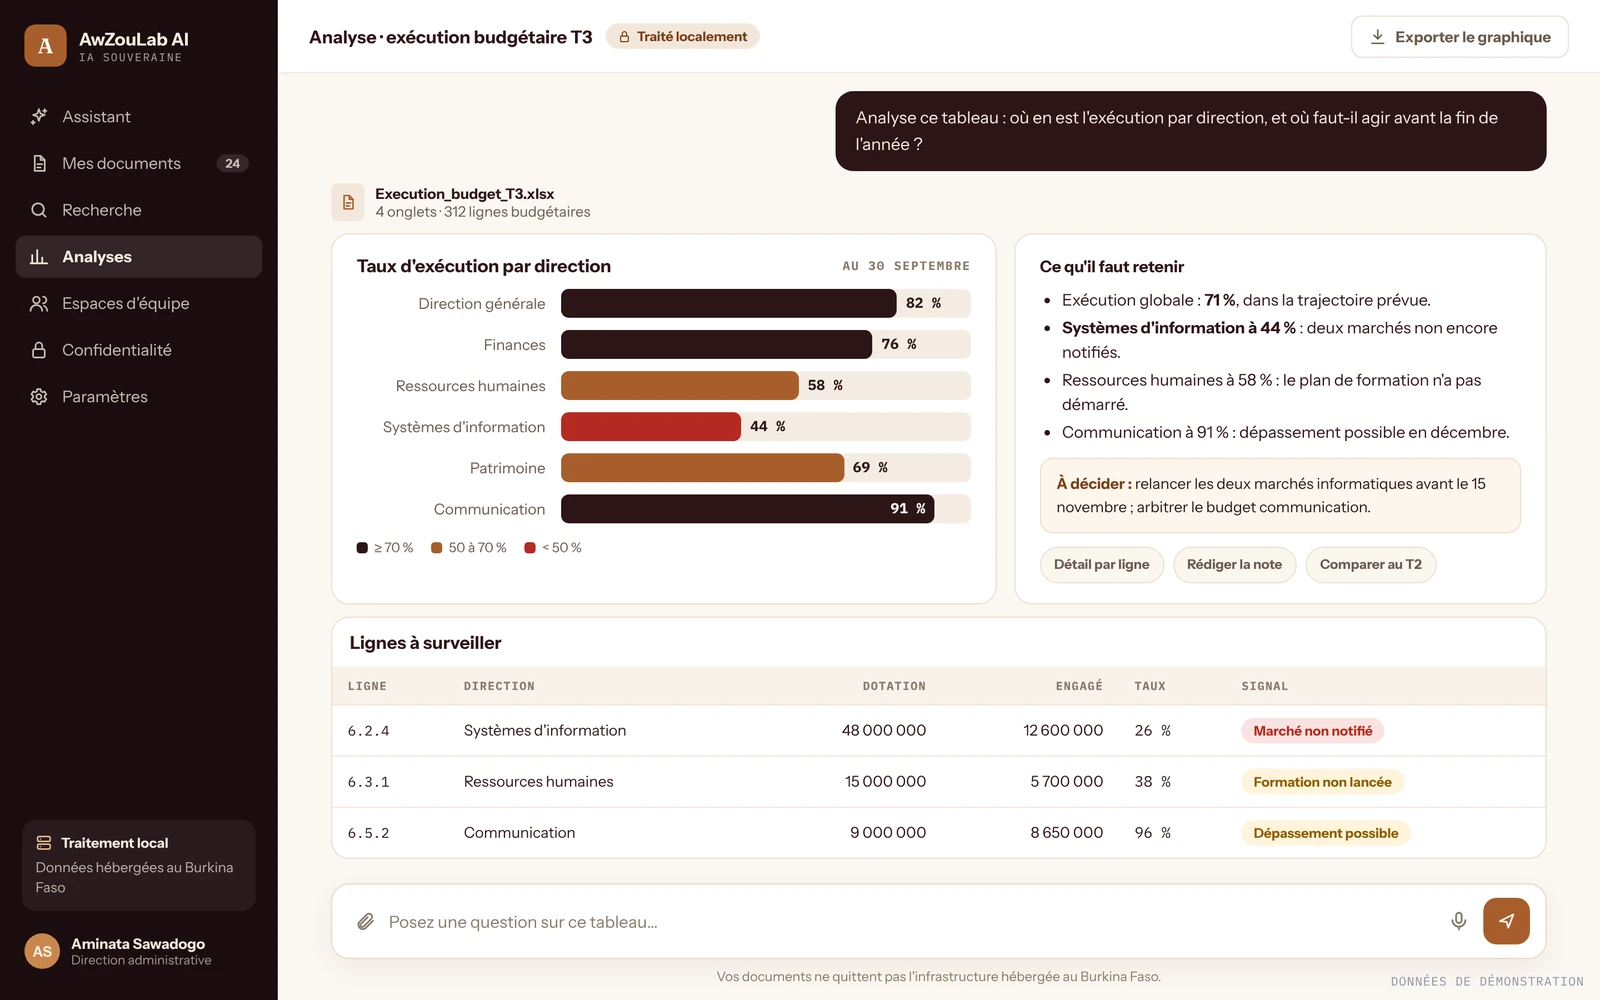Click the 15 000 000 dotation value
The height and width of the screenshot is (1000, 1600).
885,782
